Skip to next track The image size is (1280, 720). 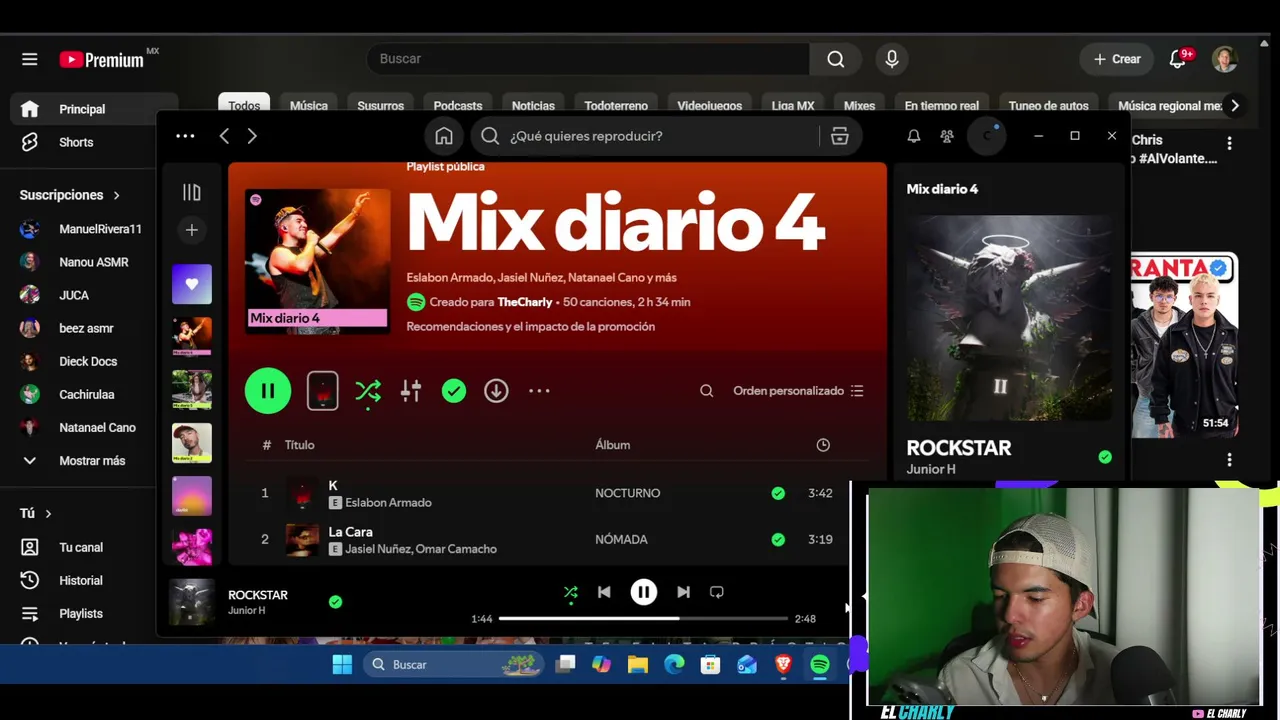(x=683, y=592)
